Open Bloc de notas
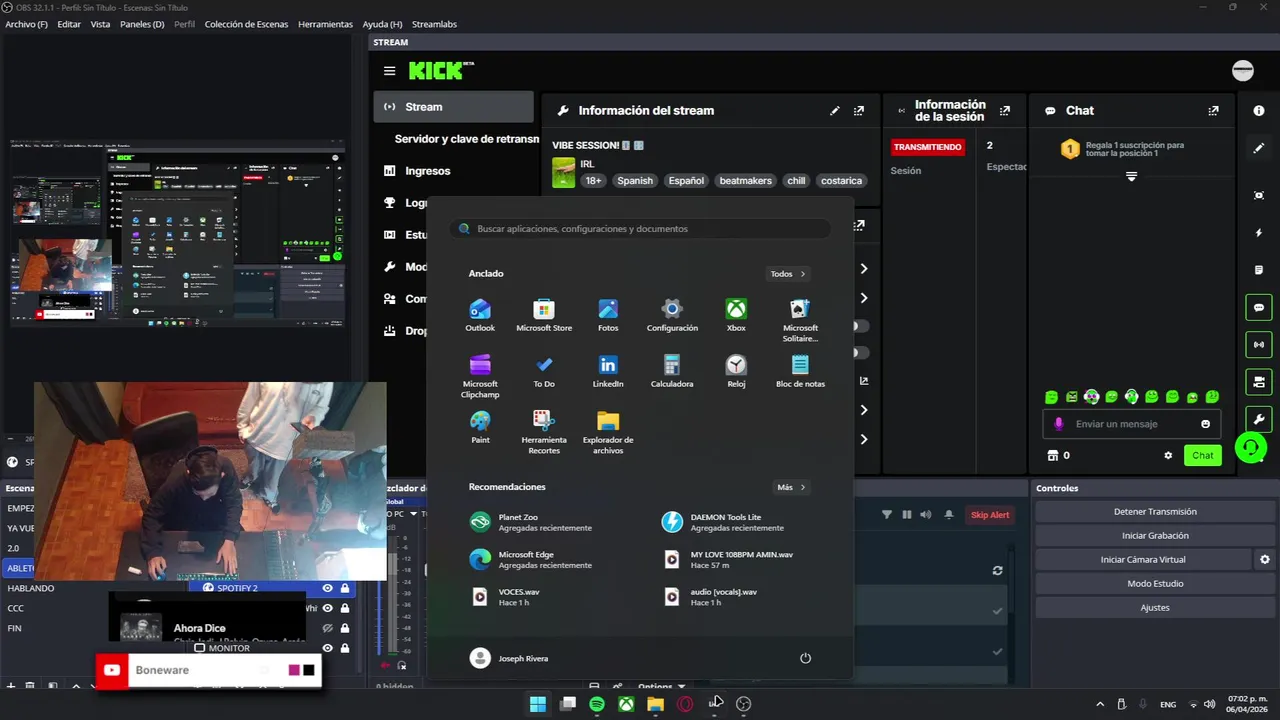 click(800, 371)
